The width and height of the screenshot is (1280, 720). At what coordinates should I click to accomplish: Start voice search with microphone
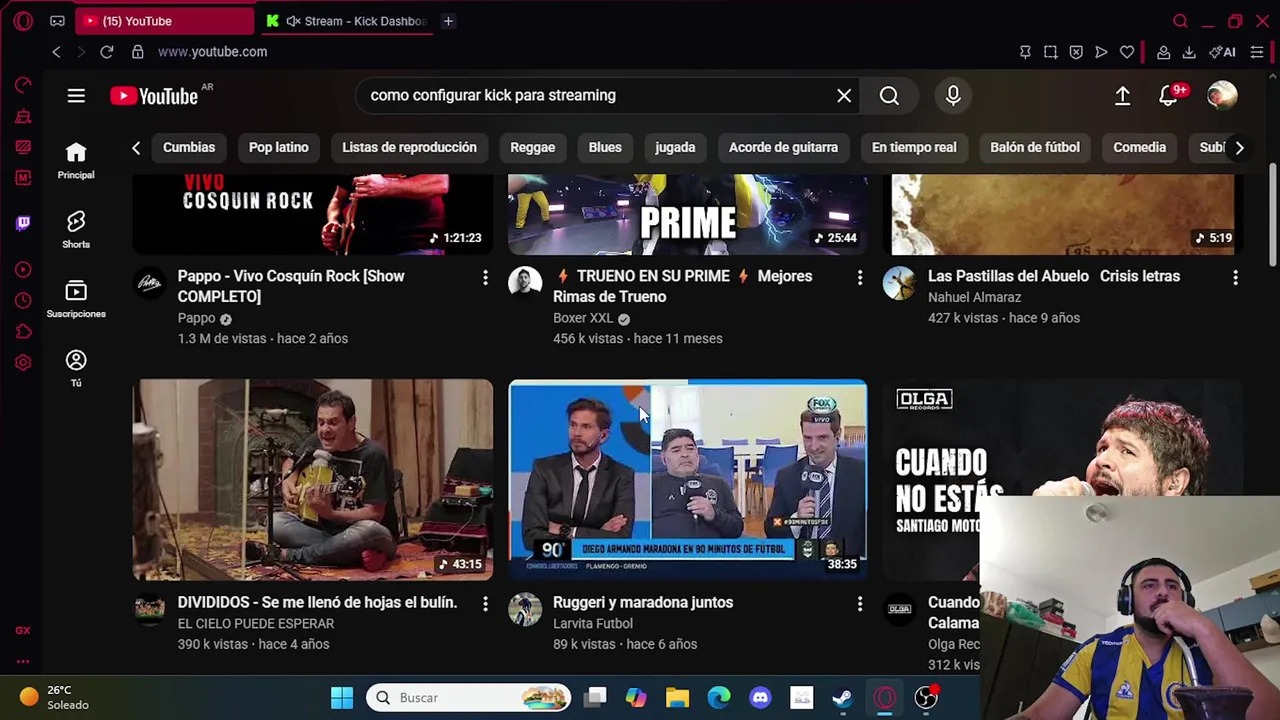click(x=953, y=96)
